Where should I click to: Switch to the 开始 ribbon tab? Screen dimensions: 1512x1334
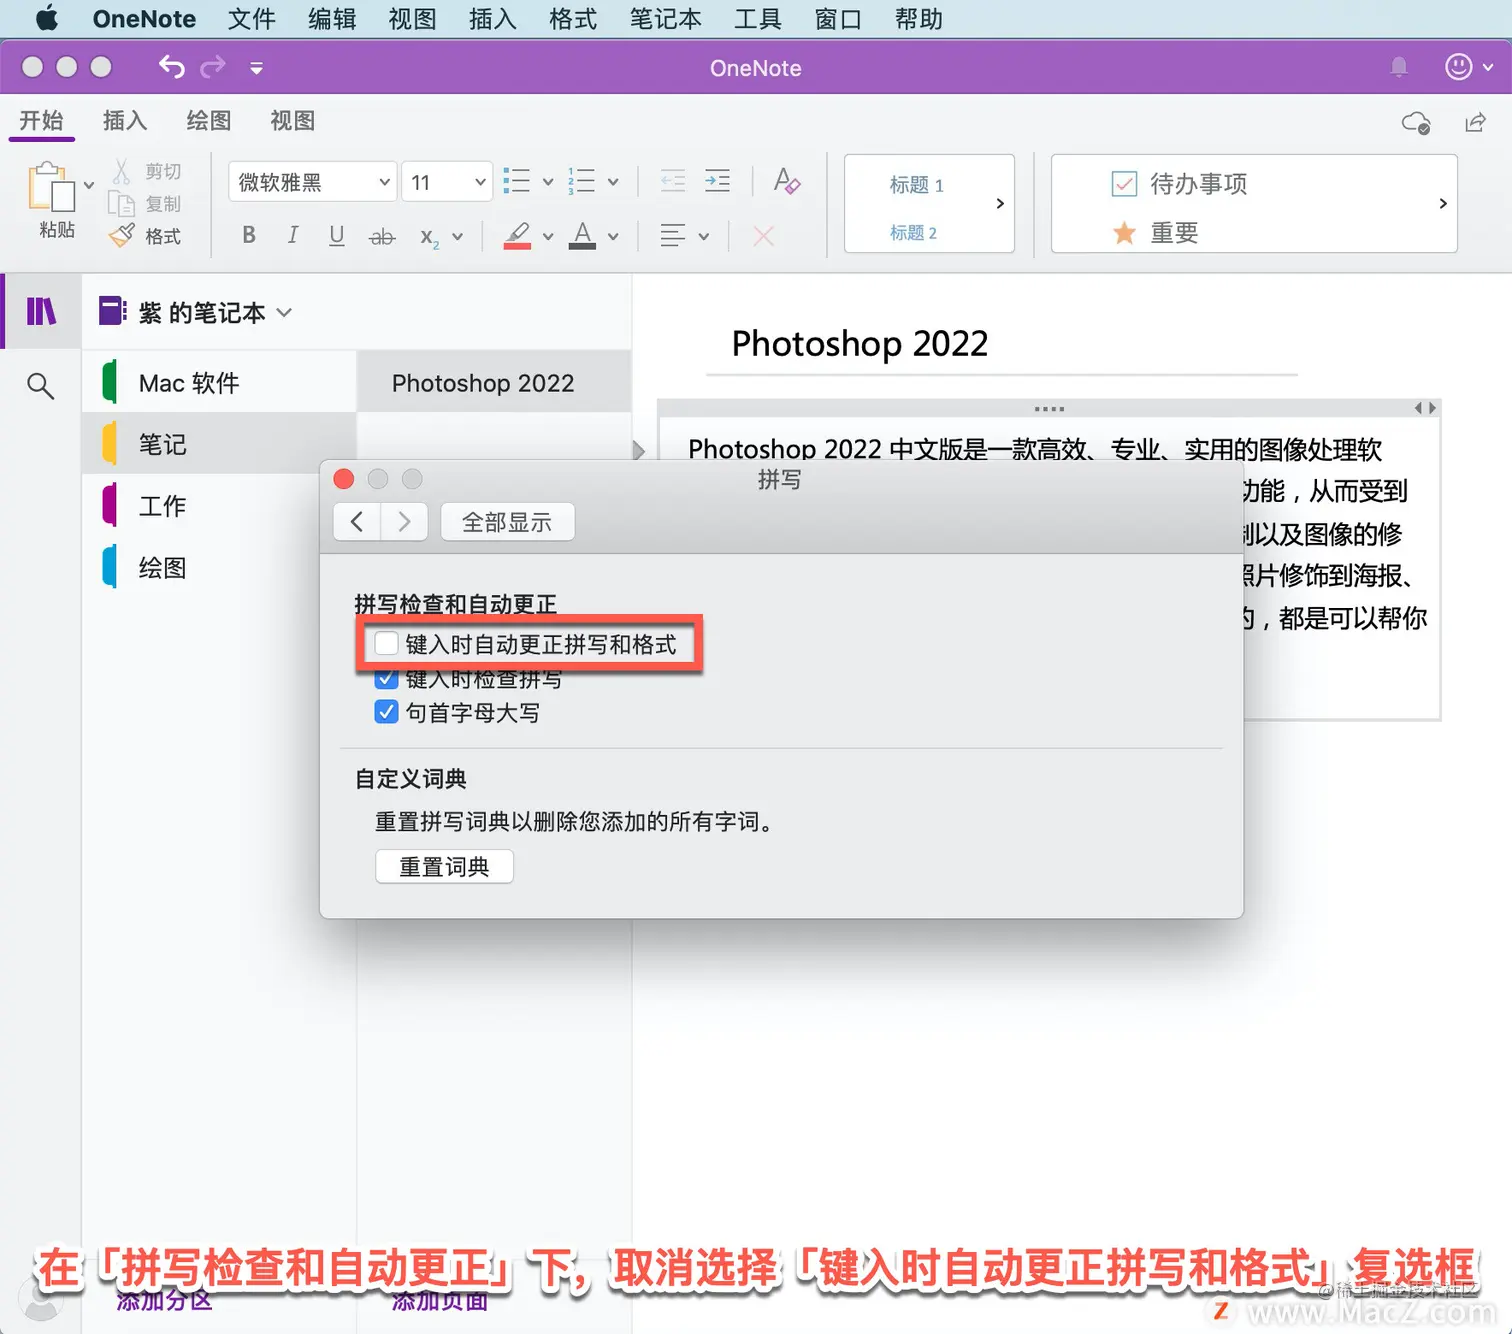click(41, 121)
